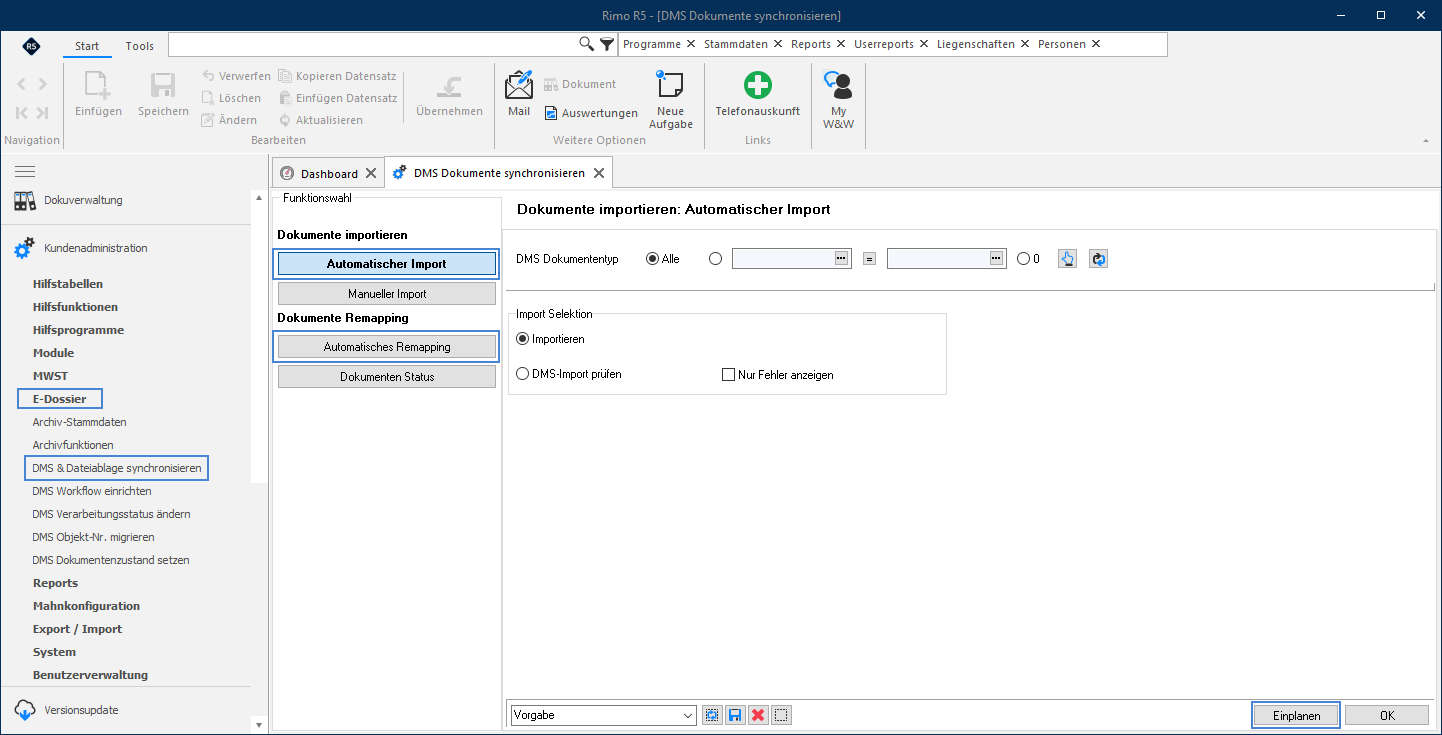Open DMS & Dateiablage synchronisieren
1442x735 pixels.
[117, 468]
